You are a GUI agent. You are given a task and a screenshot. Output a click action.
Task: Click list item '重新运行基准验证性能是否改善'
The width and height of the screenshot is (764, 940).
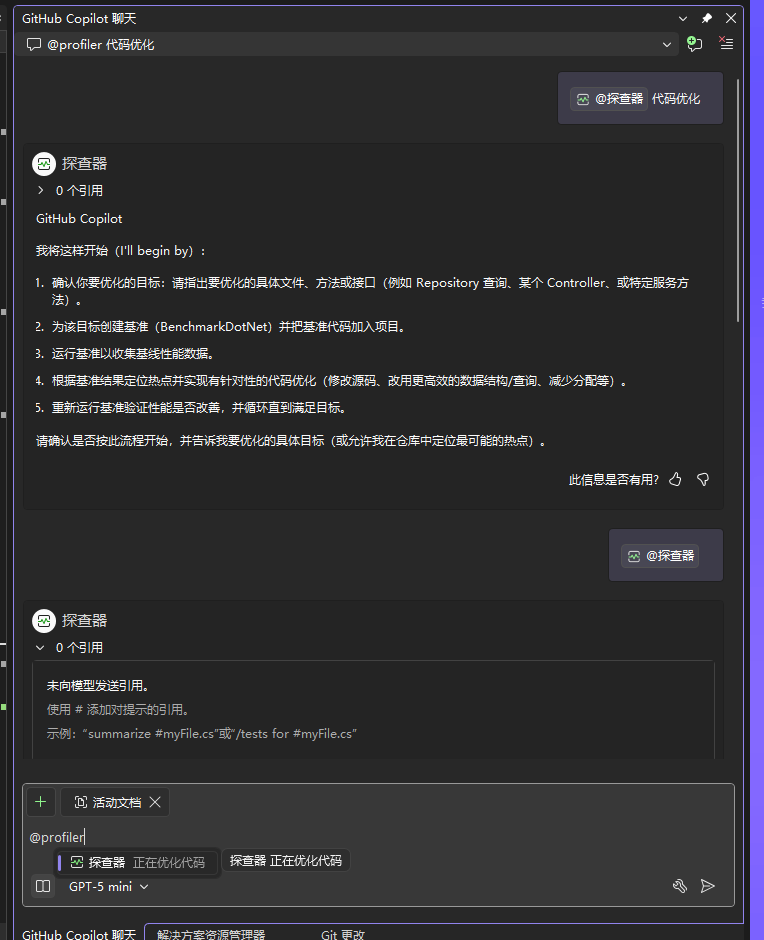point(200,408)
